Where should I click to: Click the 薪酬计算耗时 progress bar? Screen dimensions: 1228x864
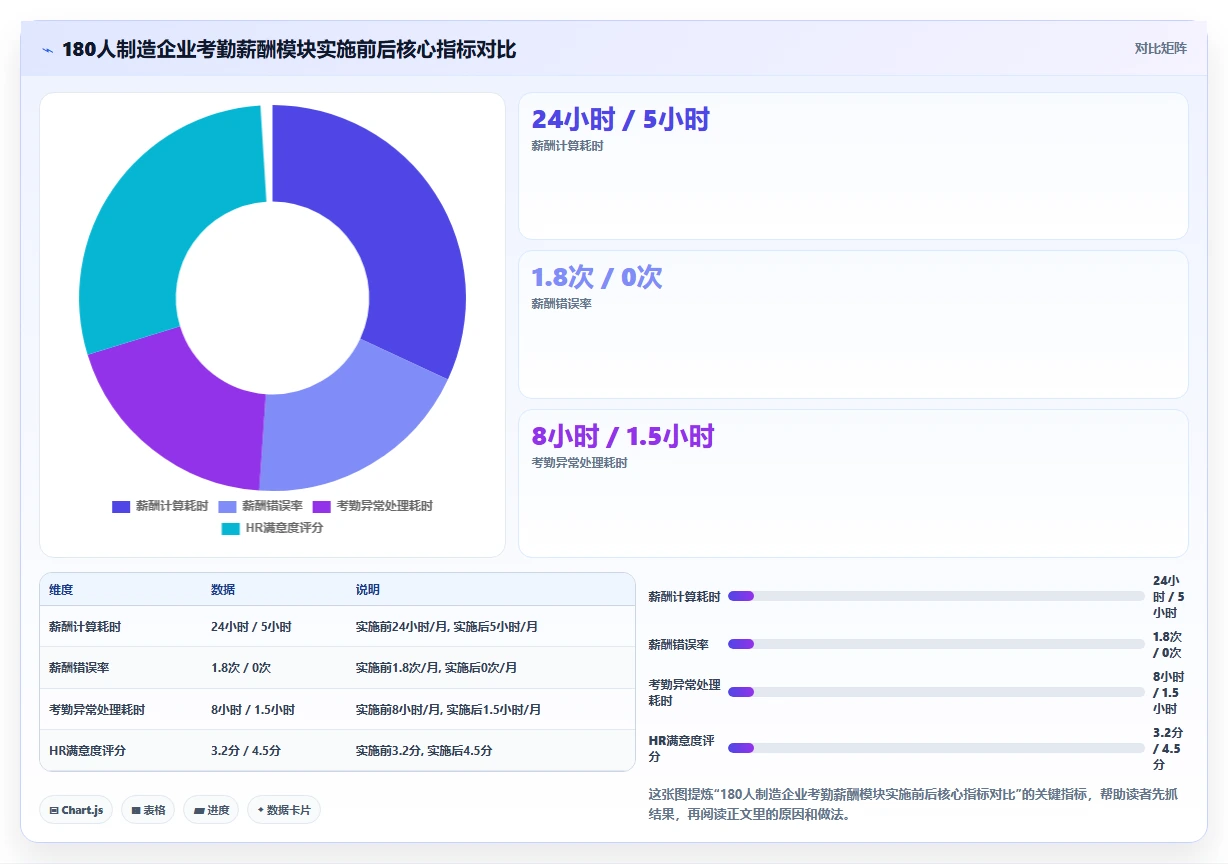(x=936, y=596)
